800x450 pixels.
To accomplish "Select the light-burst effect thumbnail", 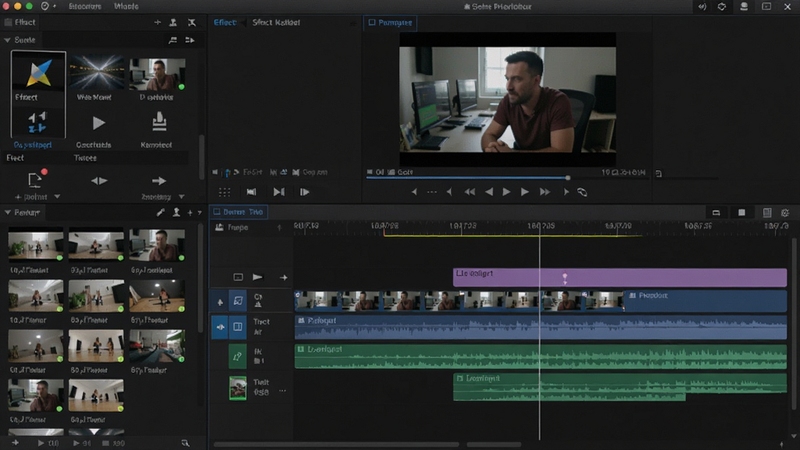I will (x=96, y=73).
